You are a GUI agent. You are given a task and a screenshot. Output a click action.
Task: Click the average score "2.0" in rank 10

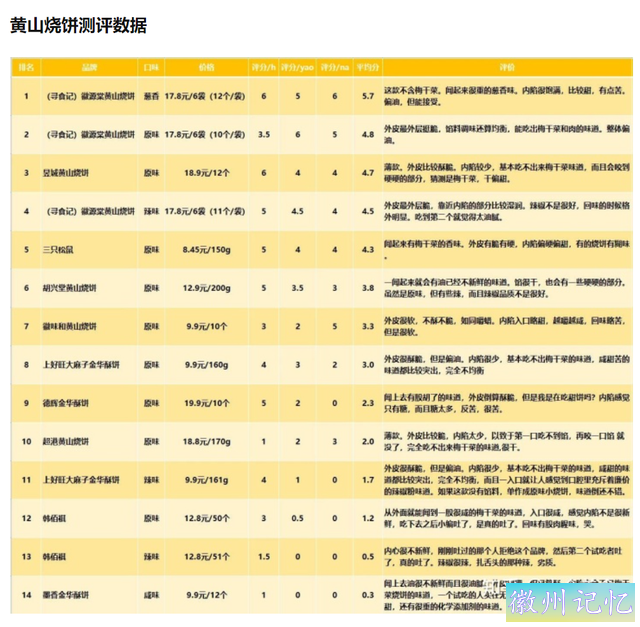368,442
